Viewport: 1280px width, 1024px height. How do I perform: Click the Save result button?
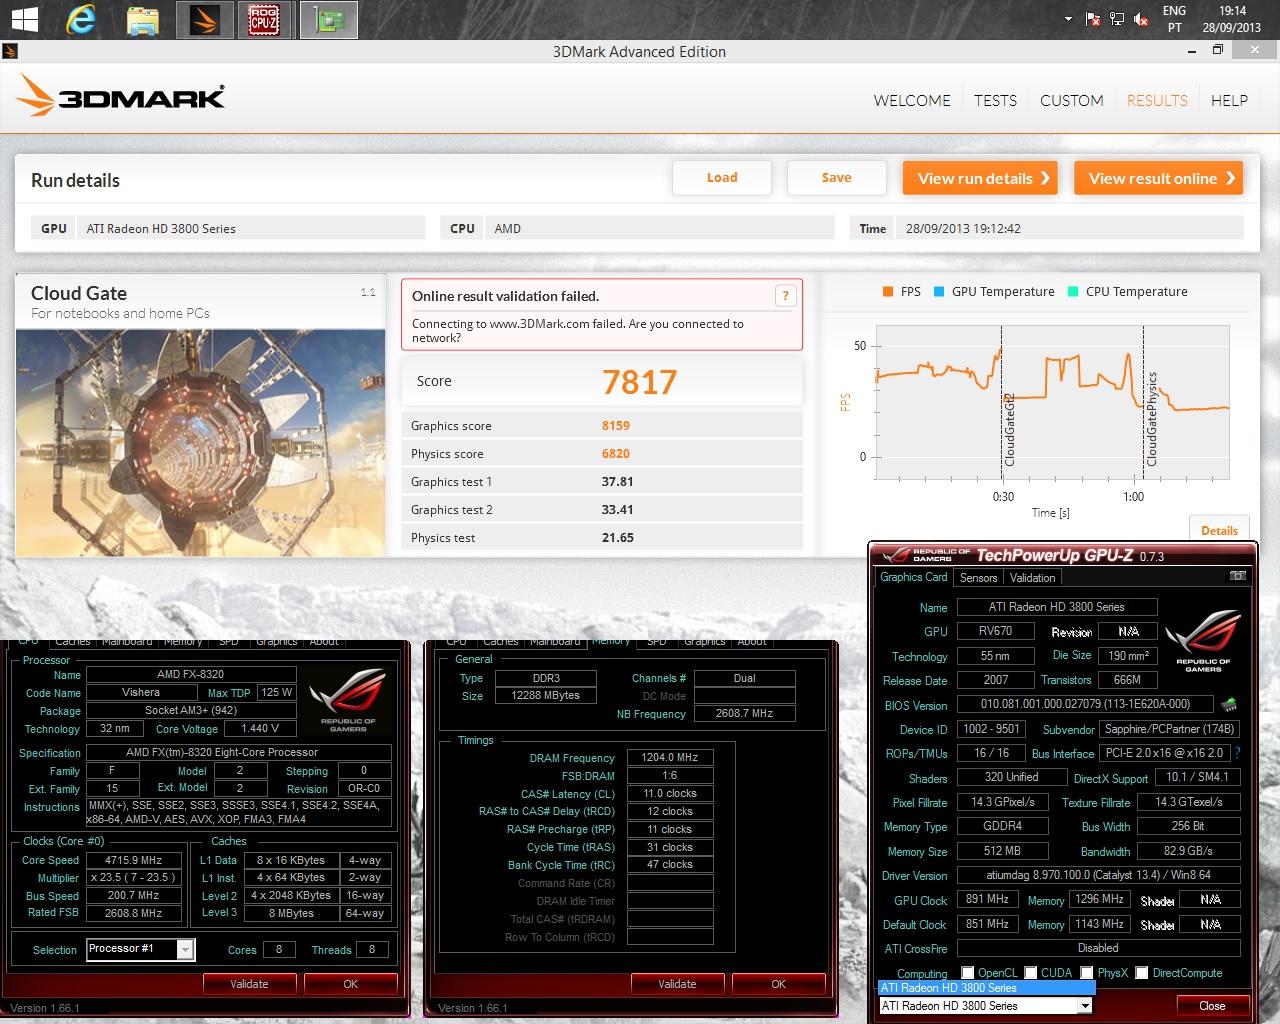tap(836, 177)
